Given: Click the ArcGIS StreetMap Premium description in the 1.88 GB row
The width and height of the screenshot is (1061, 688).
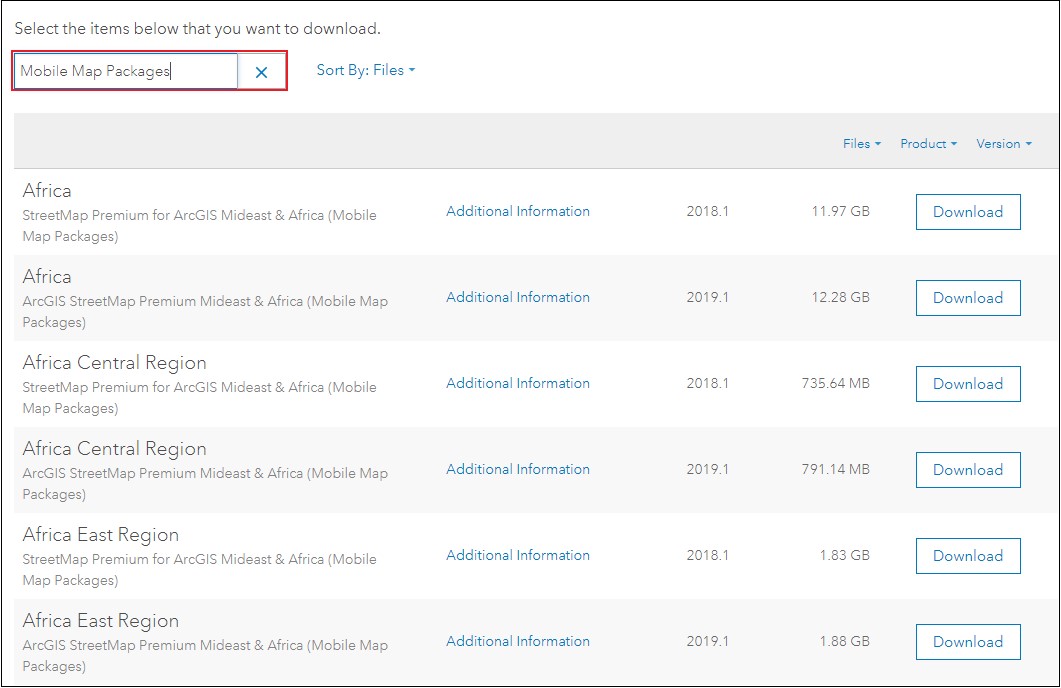Looking at the screenshot, I should tap(205, 655).
